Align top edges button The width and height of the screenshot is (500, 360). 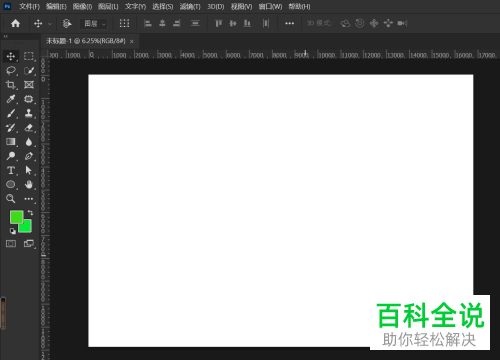219,23
